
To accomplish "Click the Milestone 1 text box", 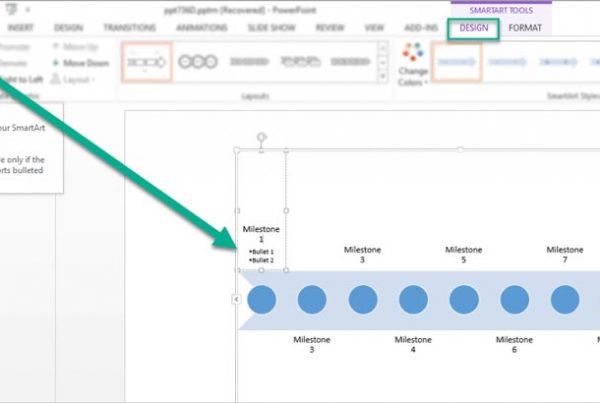I will (262, 237).
